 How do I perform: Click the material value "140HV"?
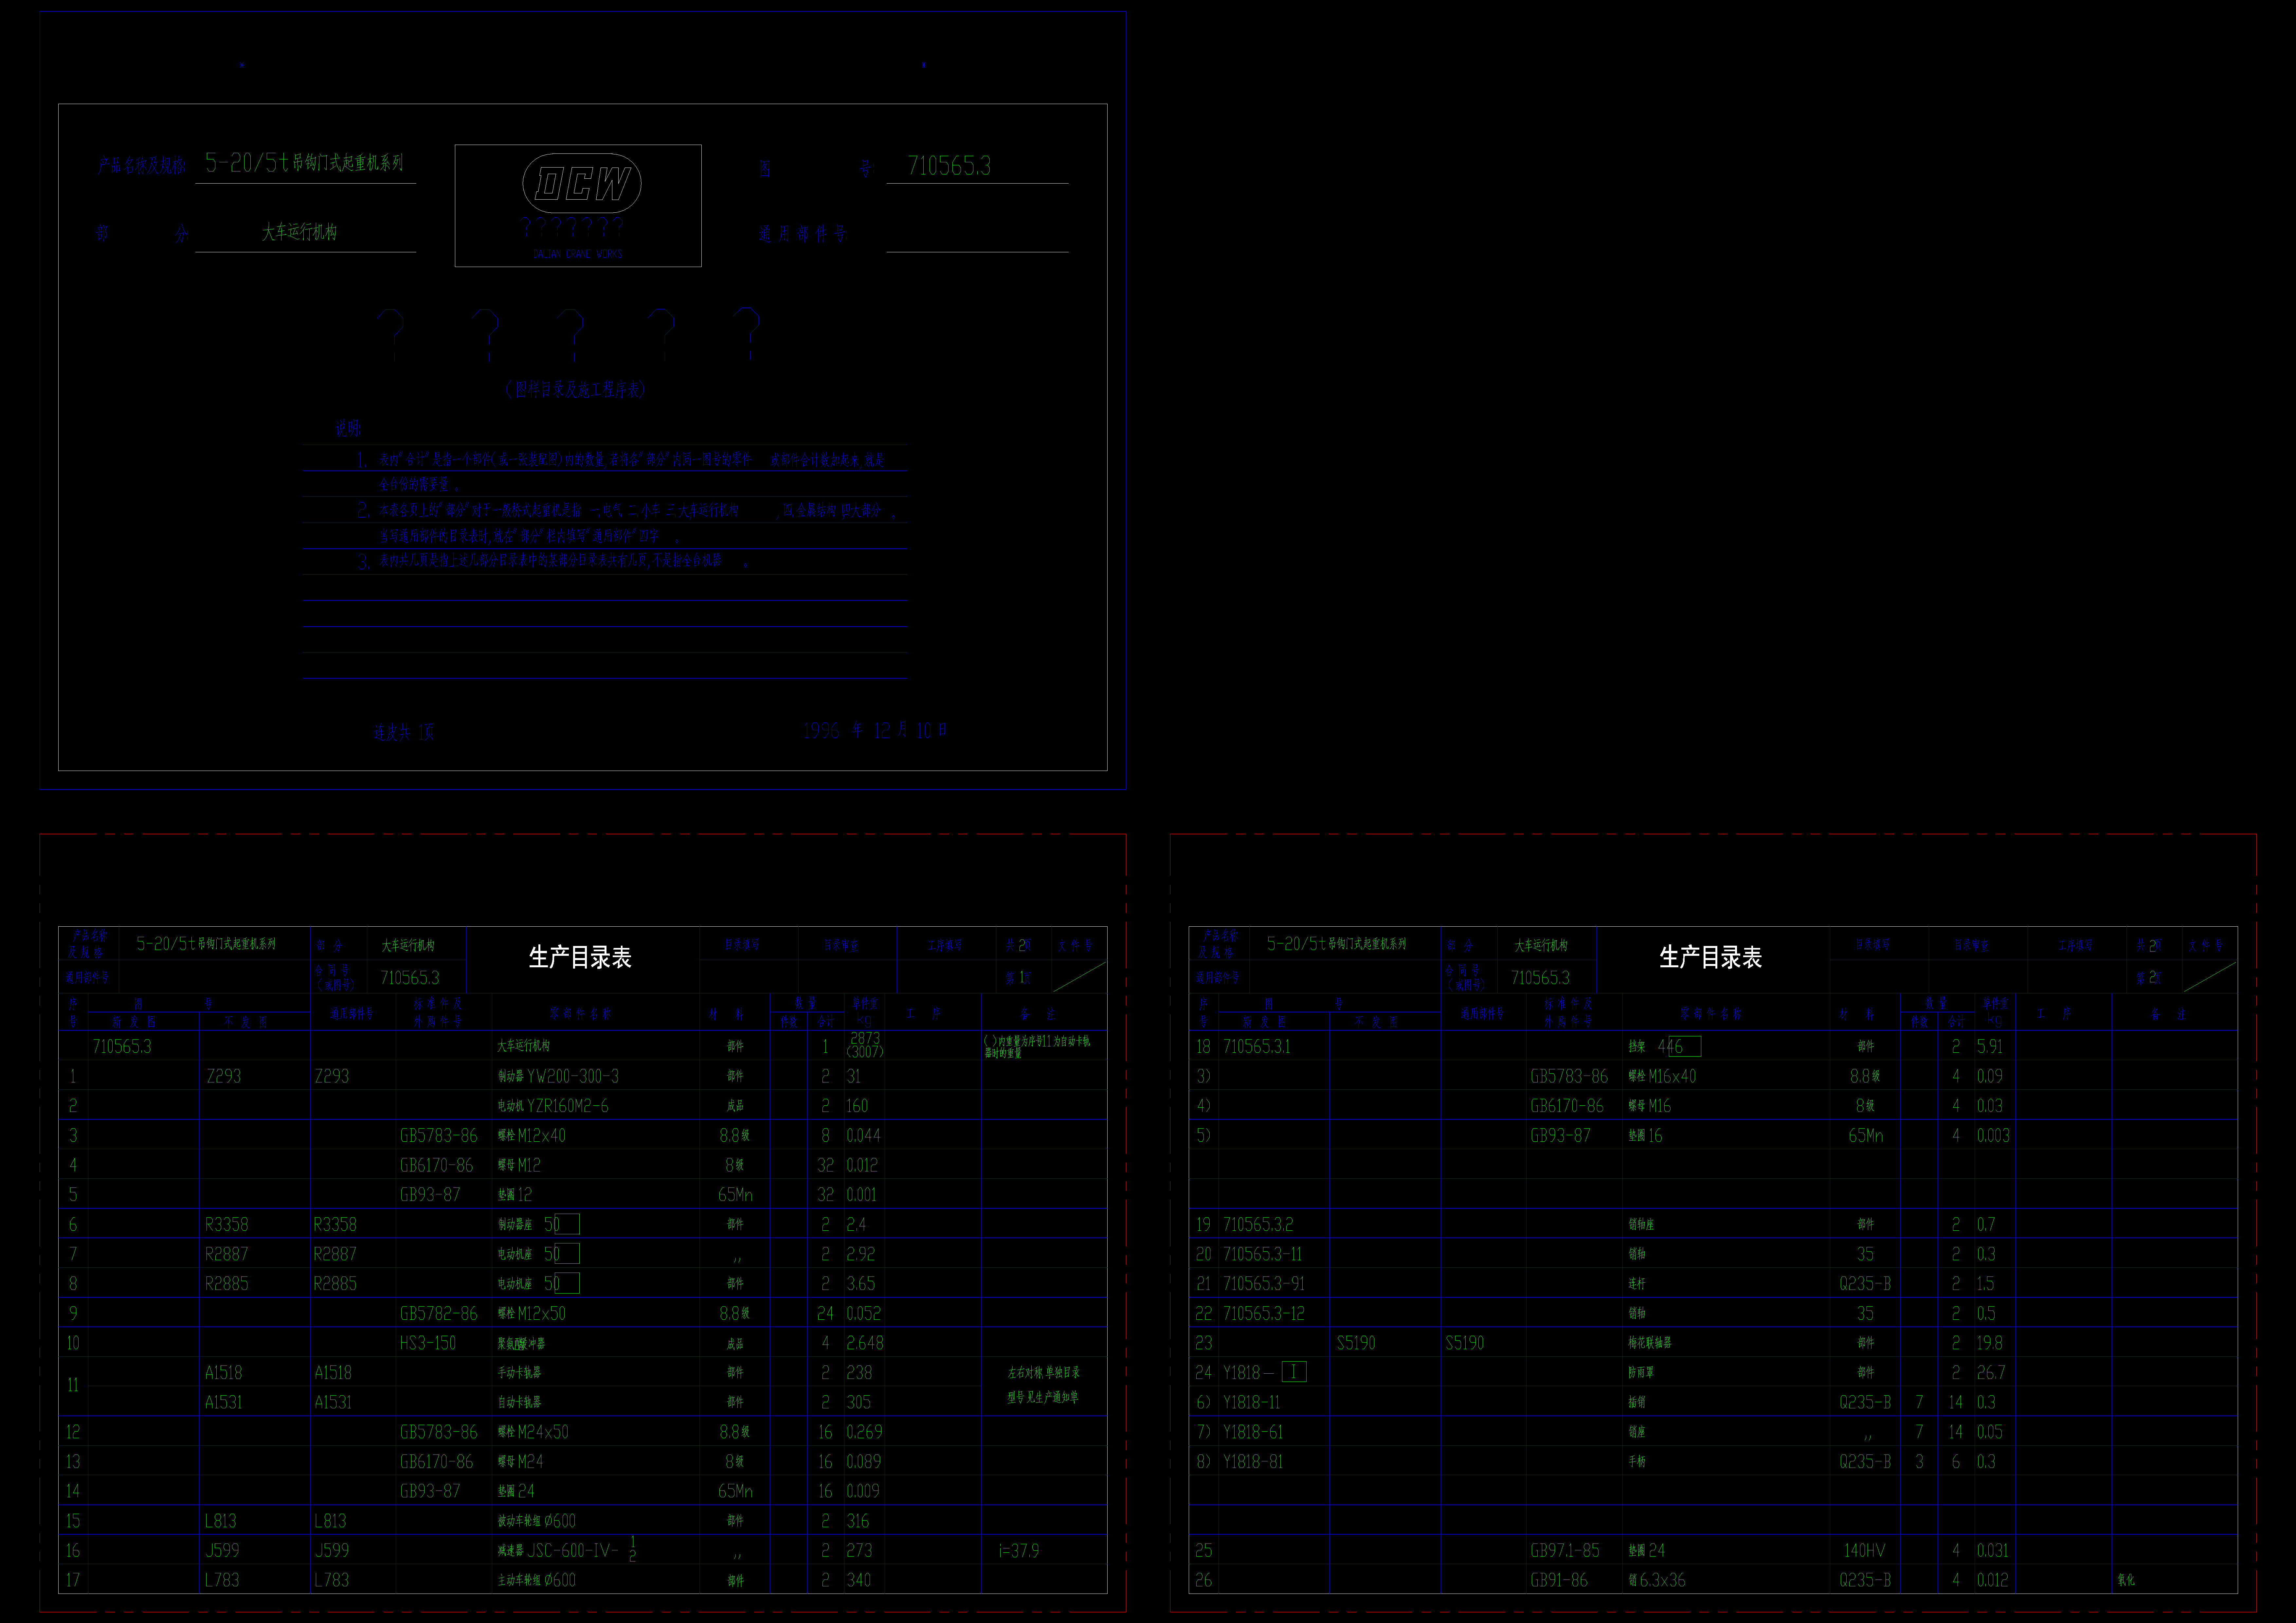pyautogui.click(x=1865, y=1551)
